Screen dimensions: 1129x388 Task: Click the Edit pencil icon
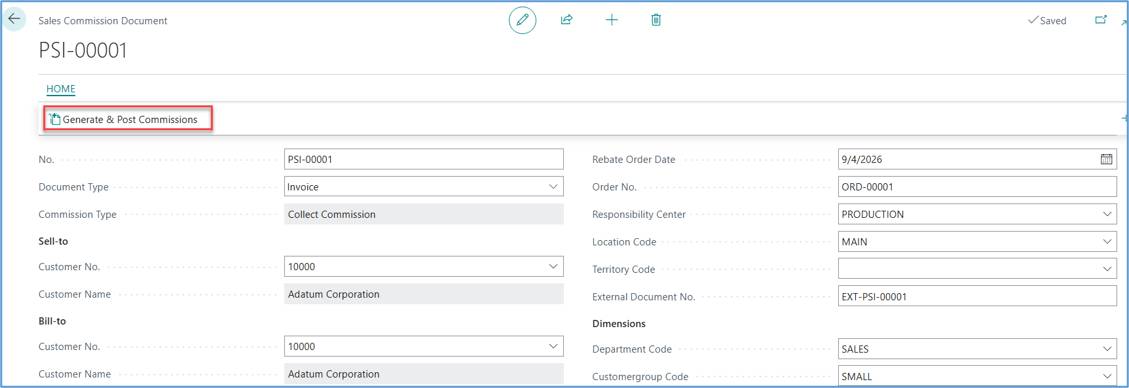coord(523,20)
